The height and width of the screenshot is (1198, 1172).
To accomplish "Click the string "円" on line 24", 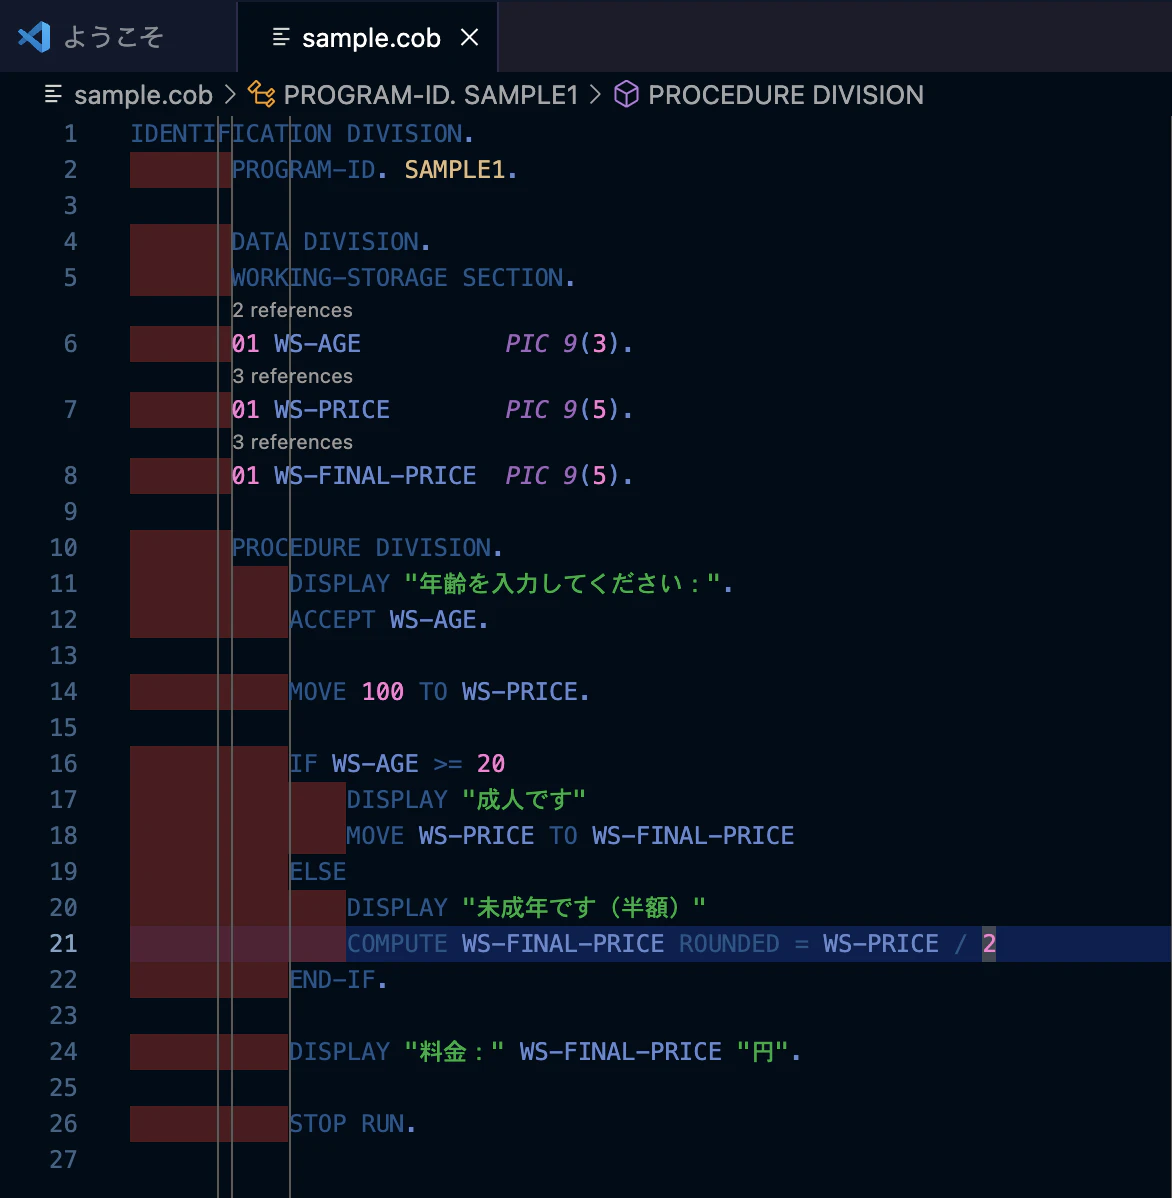I will 763,1051.
